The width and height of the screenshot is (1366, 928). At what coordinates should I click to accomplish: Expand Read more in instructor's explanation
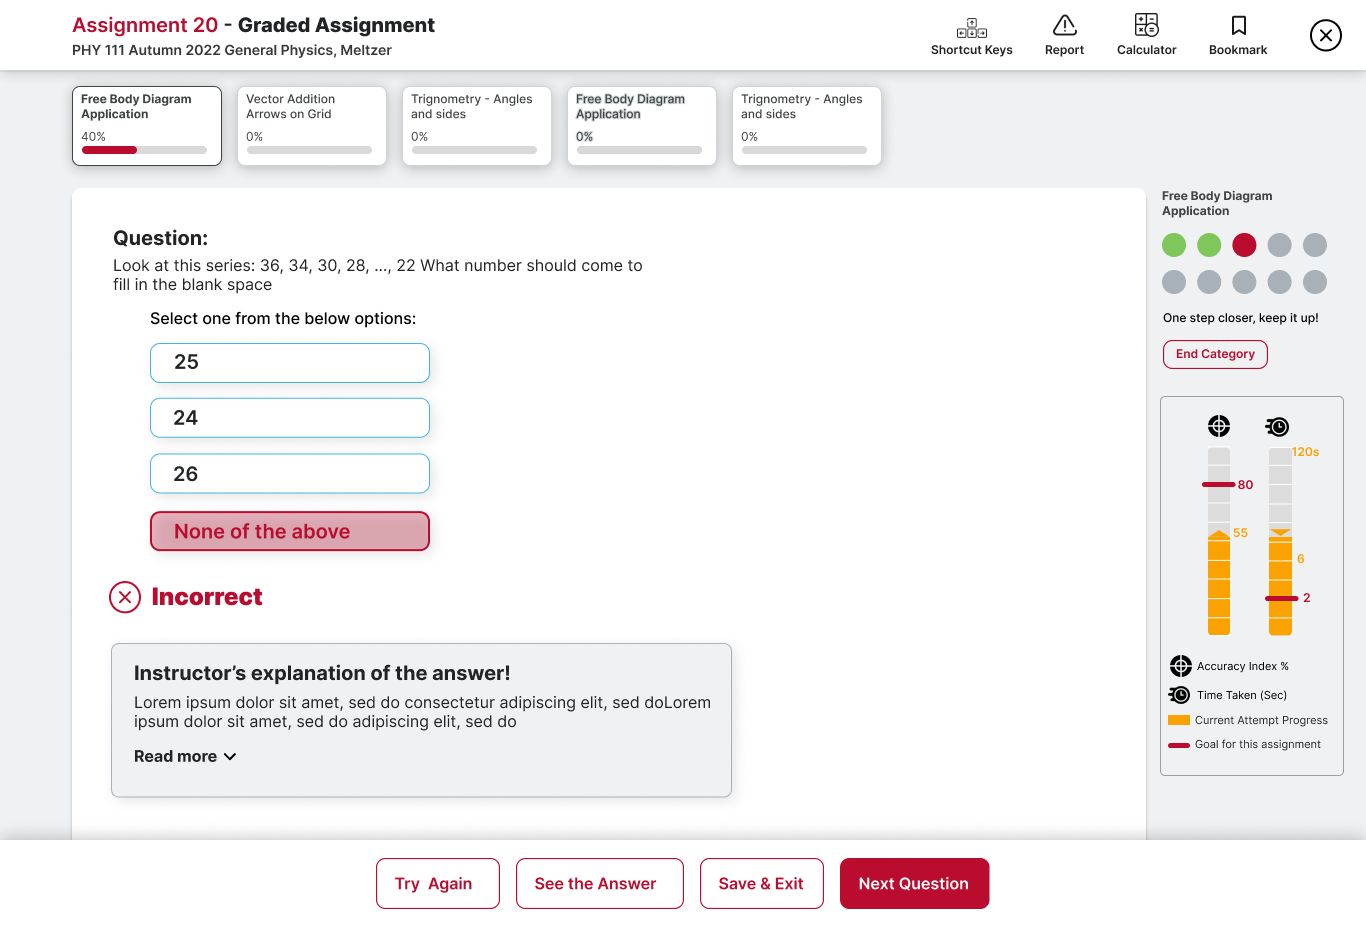(x=185, y=757)
